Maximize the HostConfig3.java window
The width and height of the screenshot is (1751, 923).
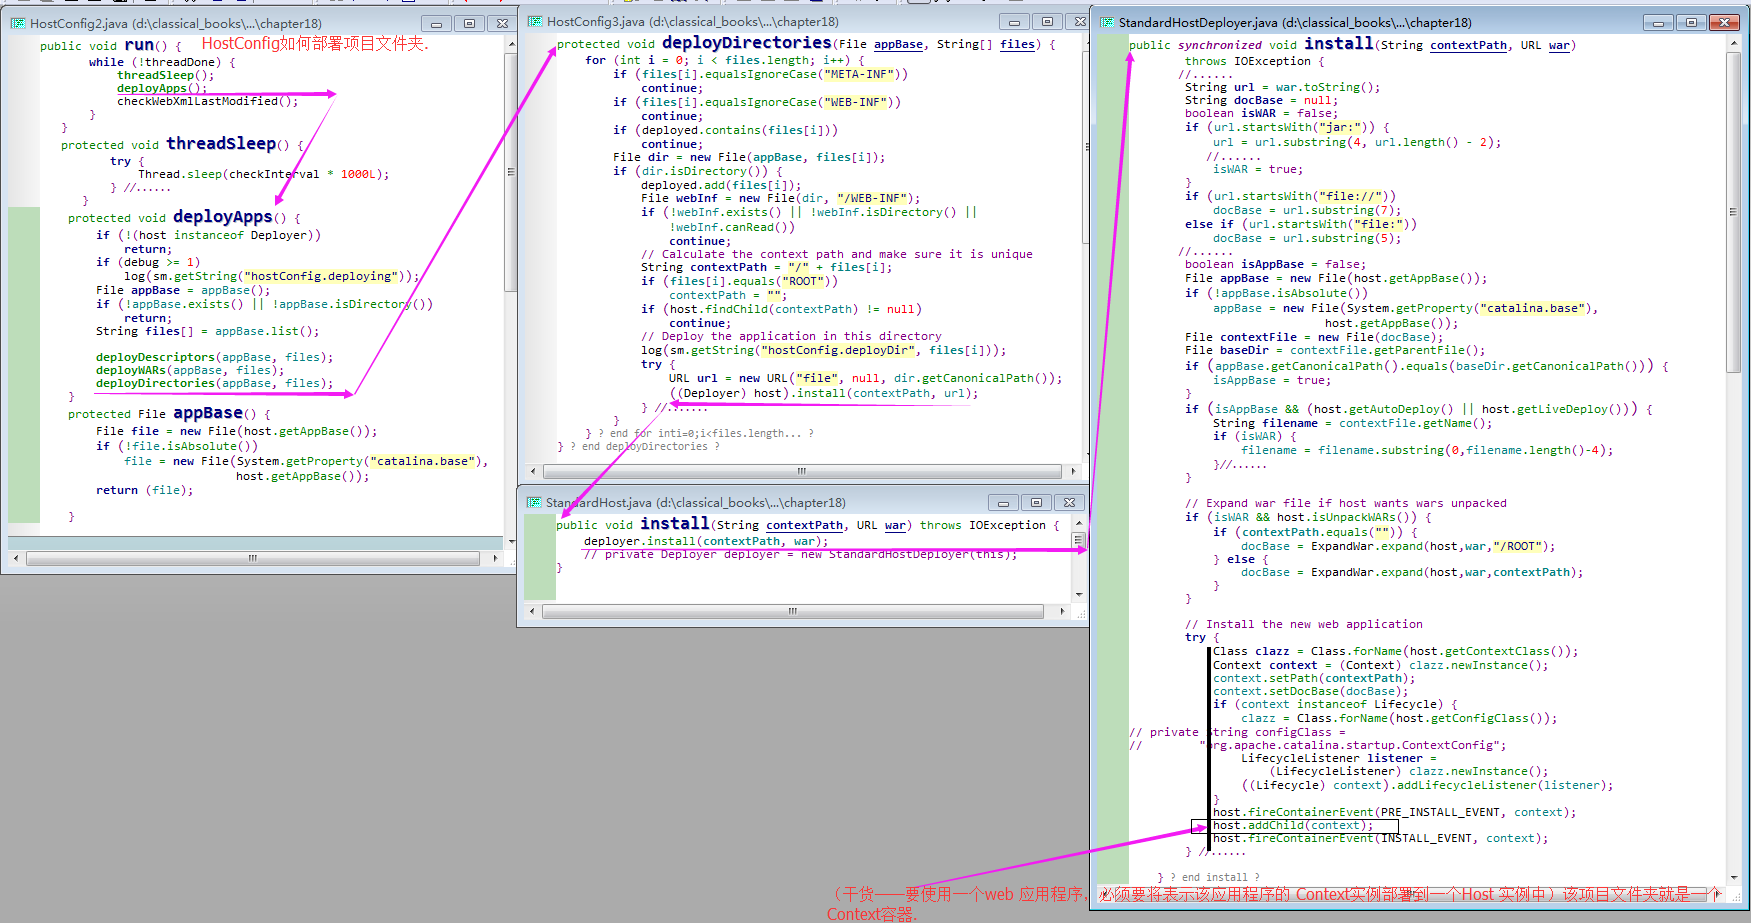[1047, 21]
